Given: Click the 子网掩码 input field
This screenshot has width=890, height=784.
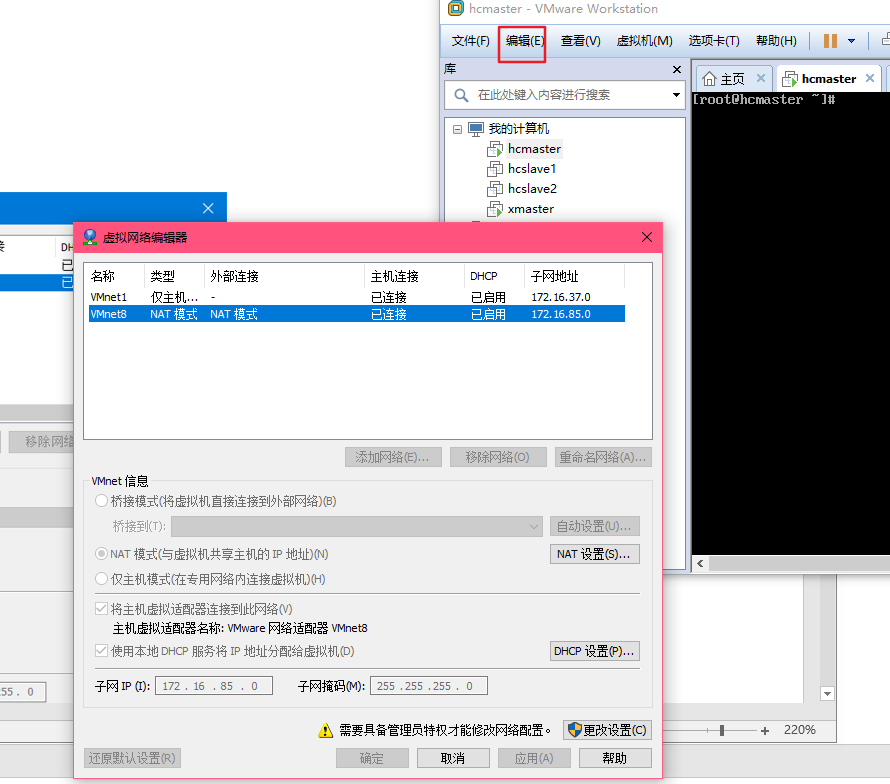Looking at the screenshot, I should pos(429,686).
